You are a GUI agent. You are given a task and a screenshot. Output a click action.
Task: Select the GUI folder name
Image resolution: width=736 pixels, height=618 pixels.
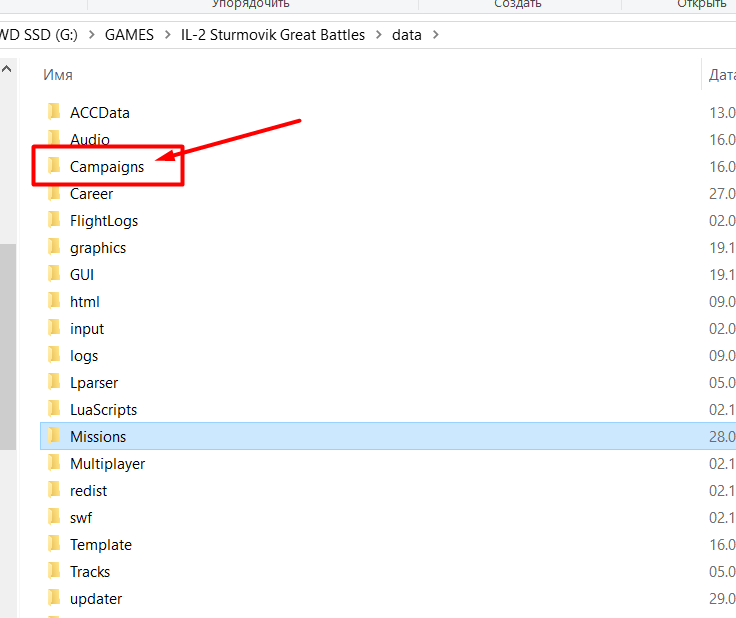[82, 275]
